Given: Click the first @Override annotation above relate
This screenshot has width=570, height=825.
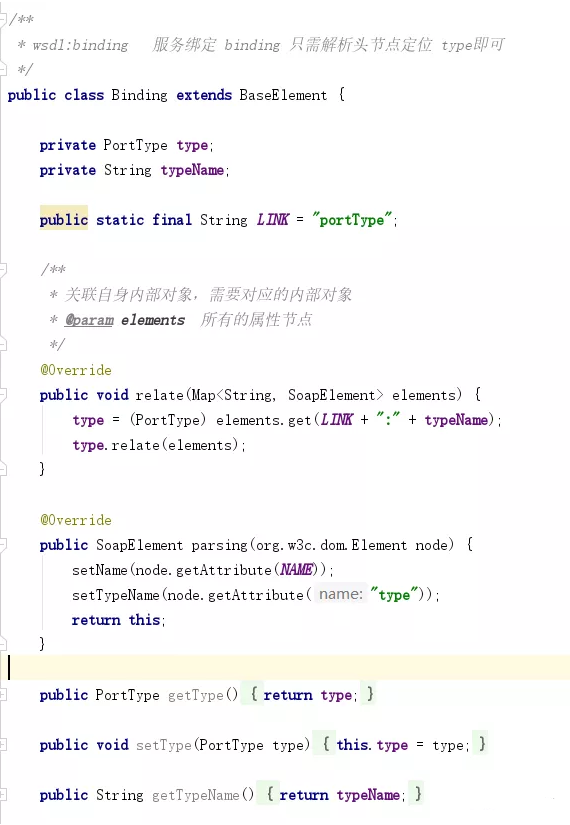Looking at the screenshot, I should pos(76,370).
